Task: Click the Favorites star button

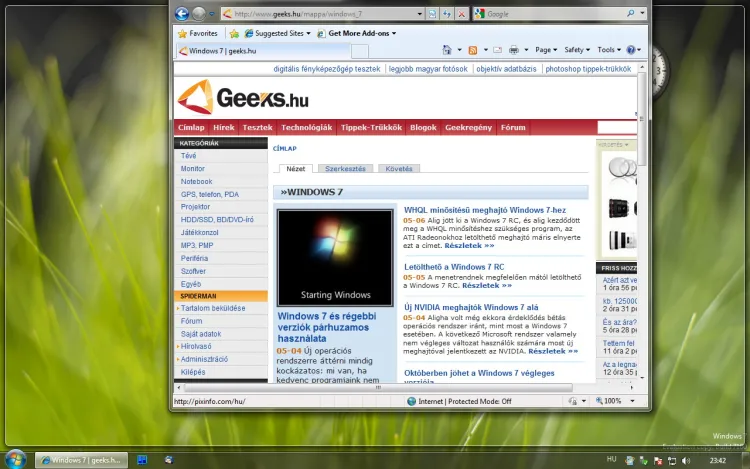Action: point(197,33)
